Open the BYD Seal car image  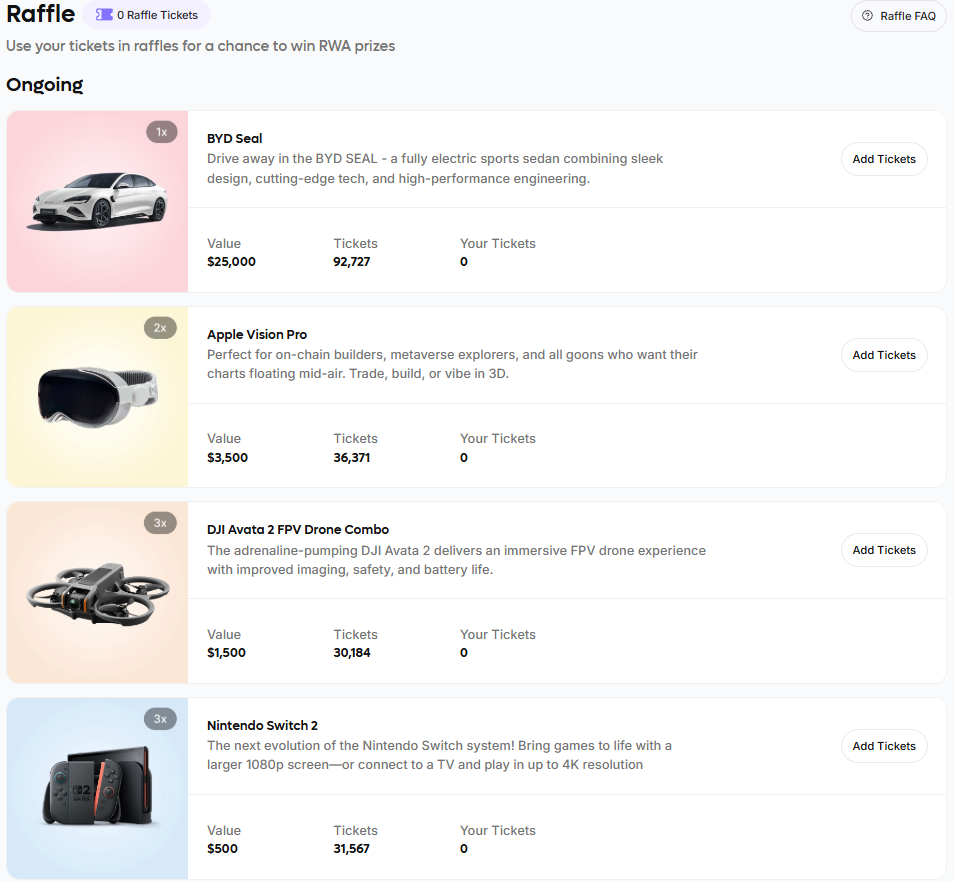click(x=97, y=202)
